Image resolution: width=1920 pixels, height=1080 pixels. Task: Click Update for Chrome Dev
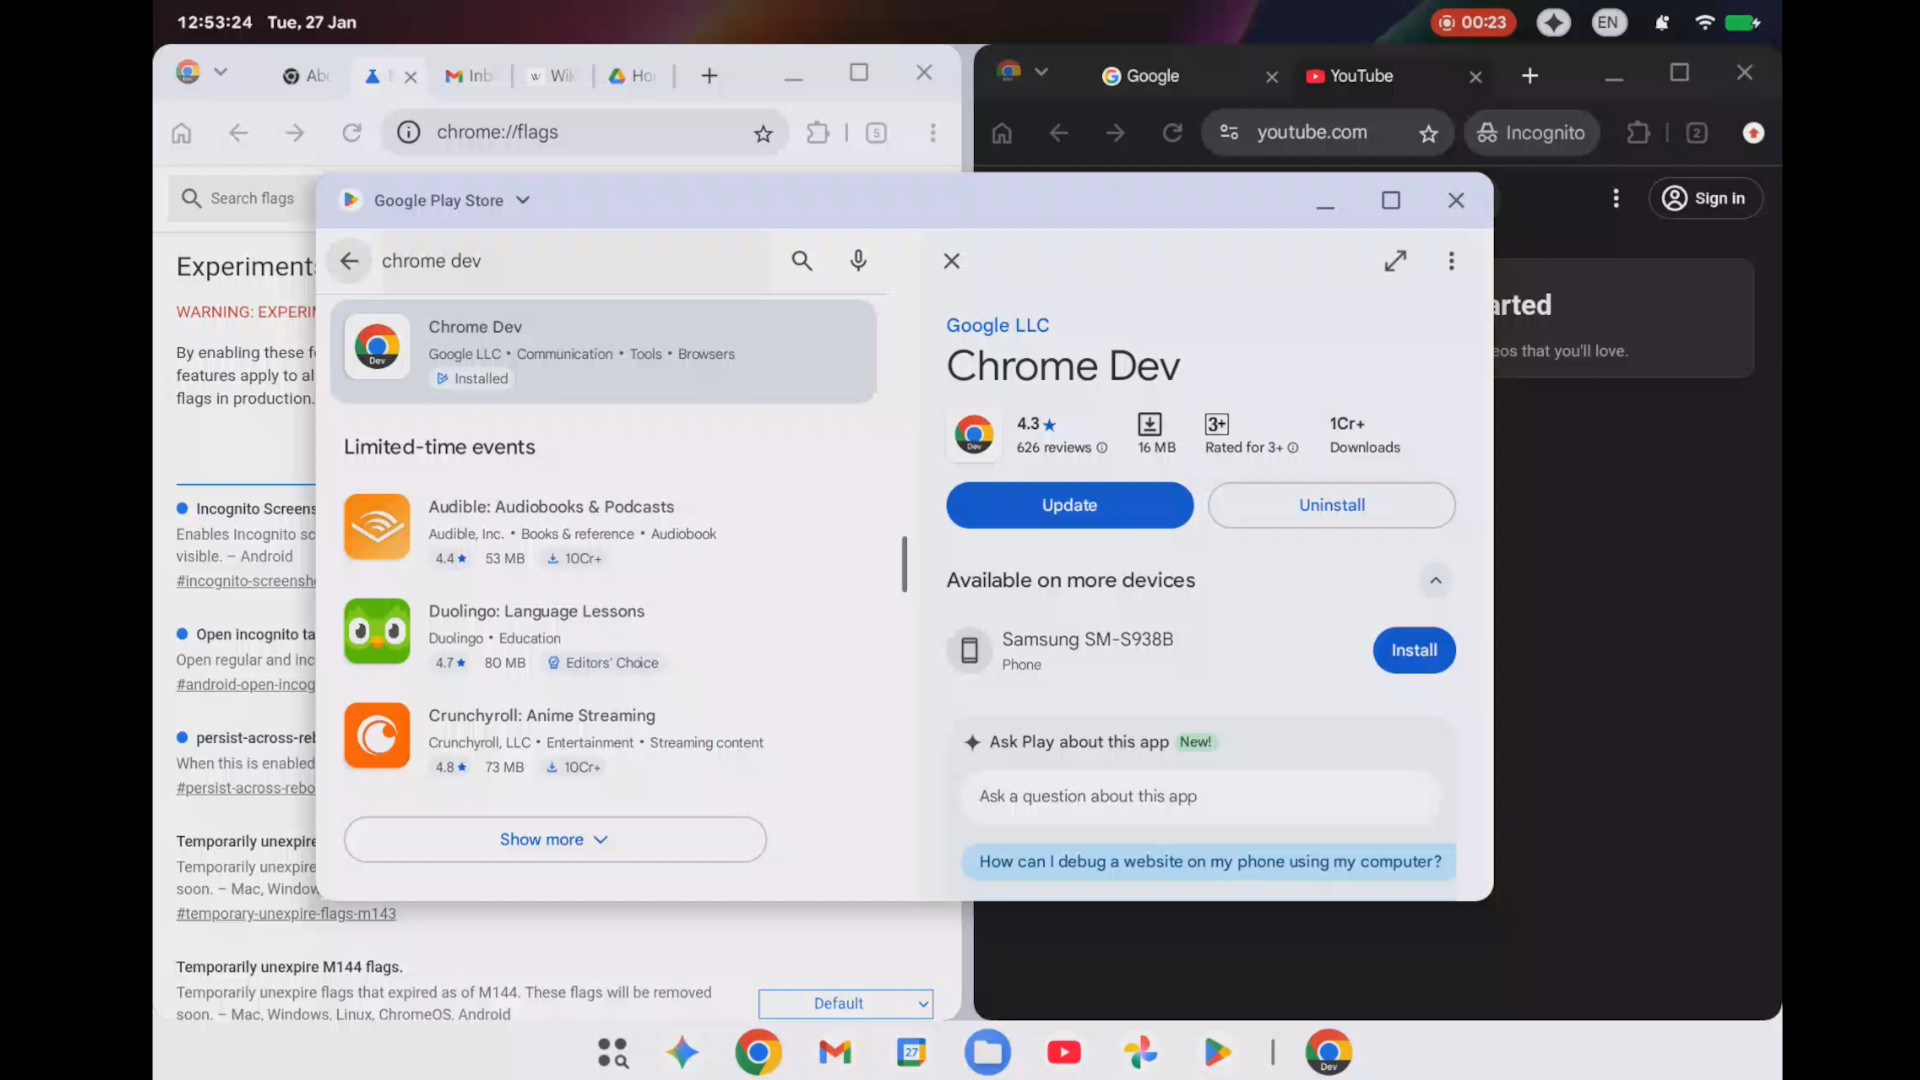pyautogui.click(x=1069, y=505)
